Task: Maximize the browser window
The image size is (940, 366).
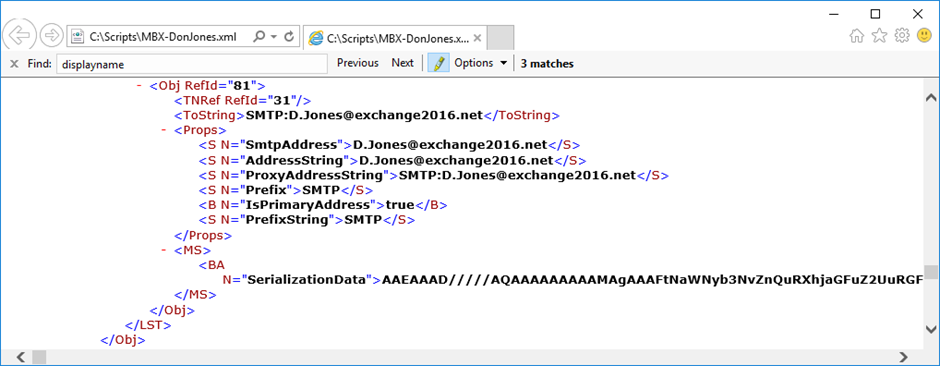Action: (875, 13)
